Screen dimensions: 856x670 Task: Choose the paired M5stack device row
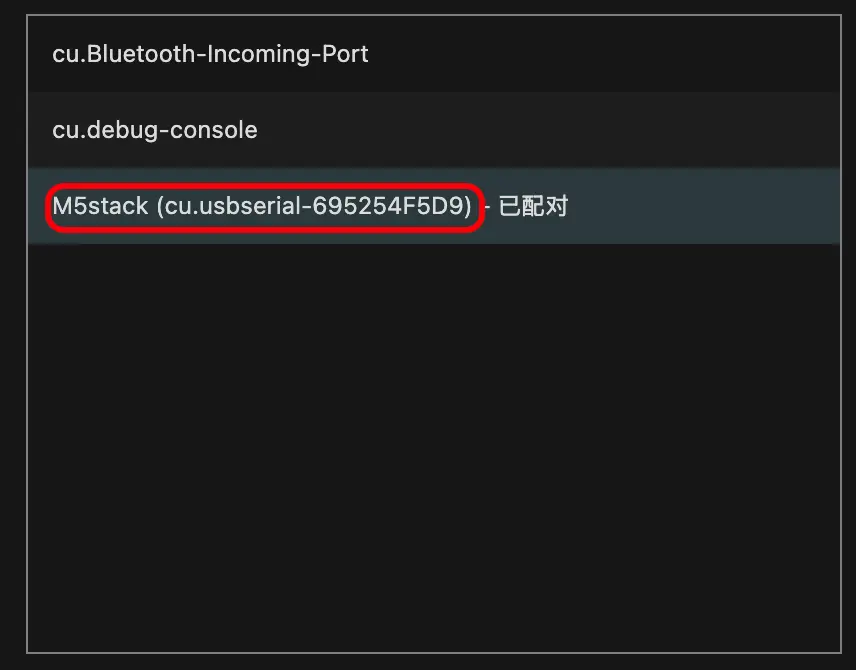(x=433, y=207)
